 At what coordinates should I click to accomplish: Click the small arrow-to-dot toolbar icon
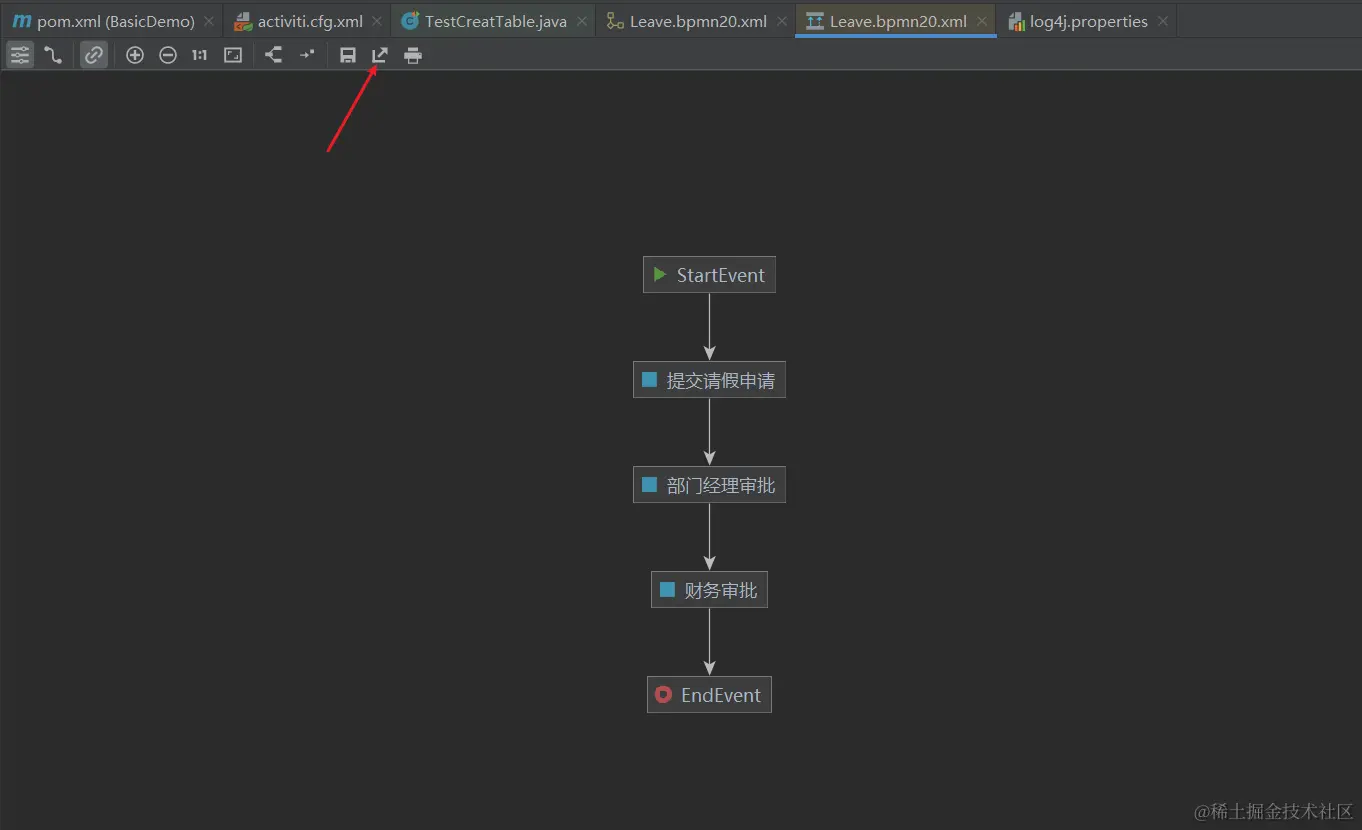307,55
